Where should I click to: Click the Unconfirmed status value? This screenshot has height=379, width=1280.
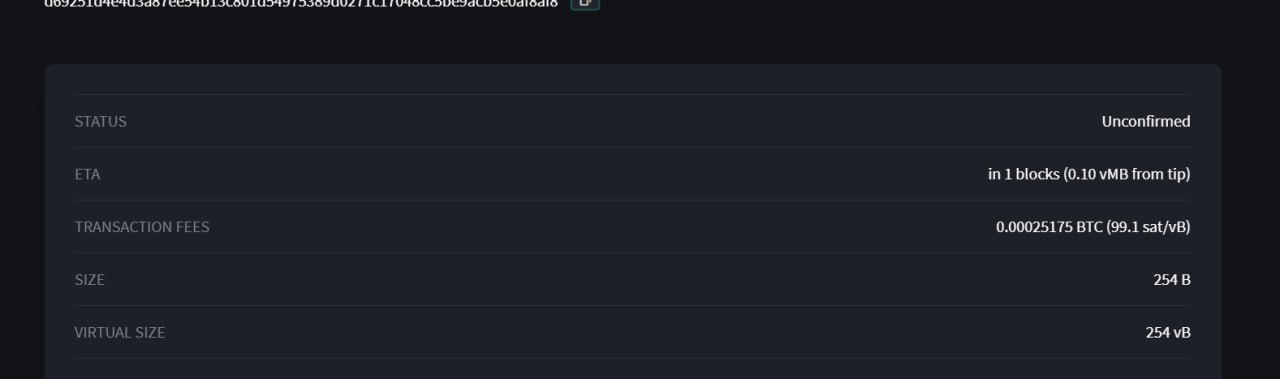pos(1146,121)
